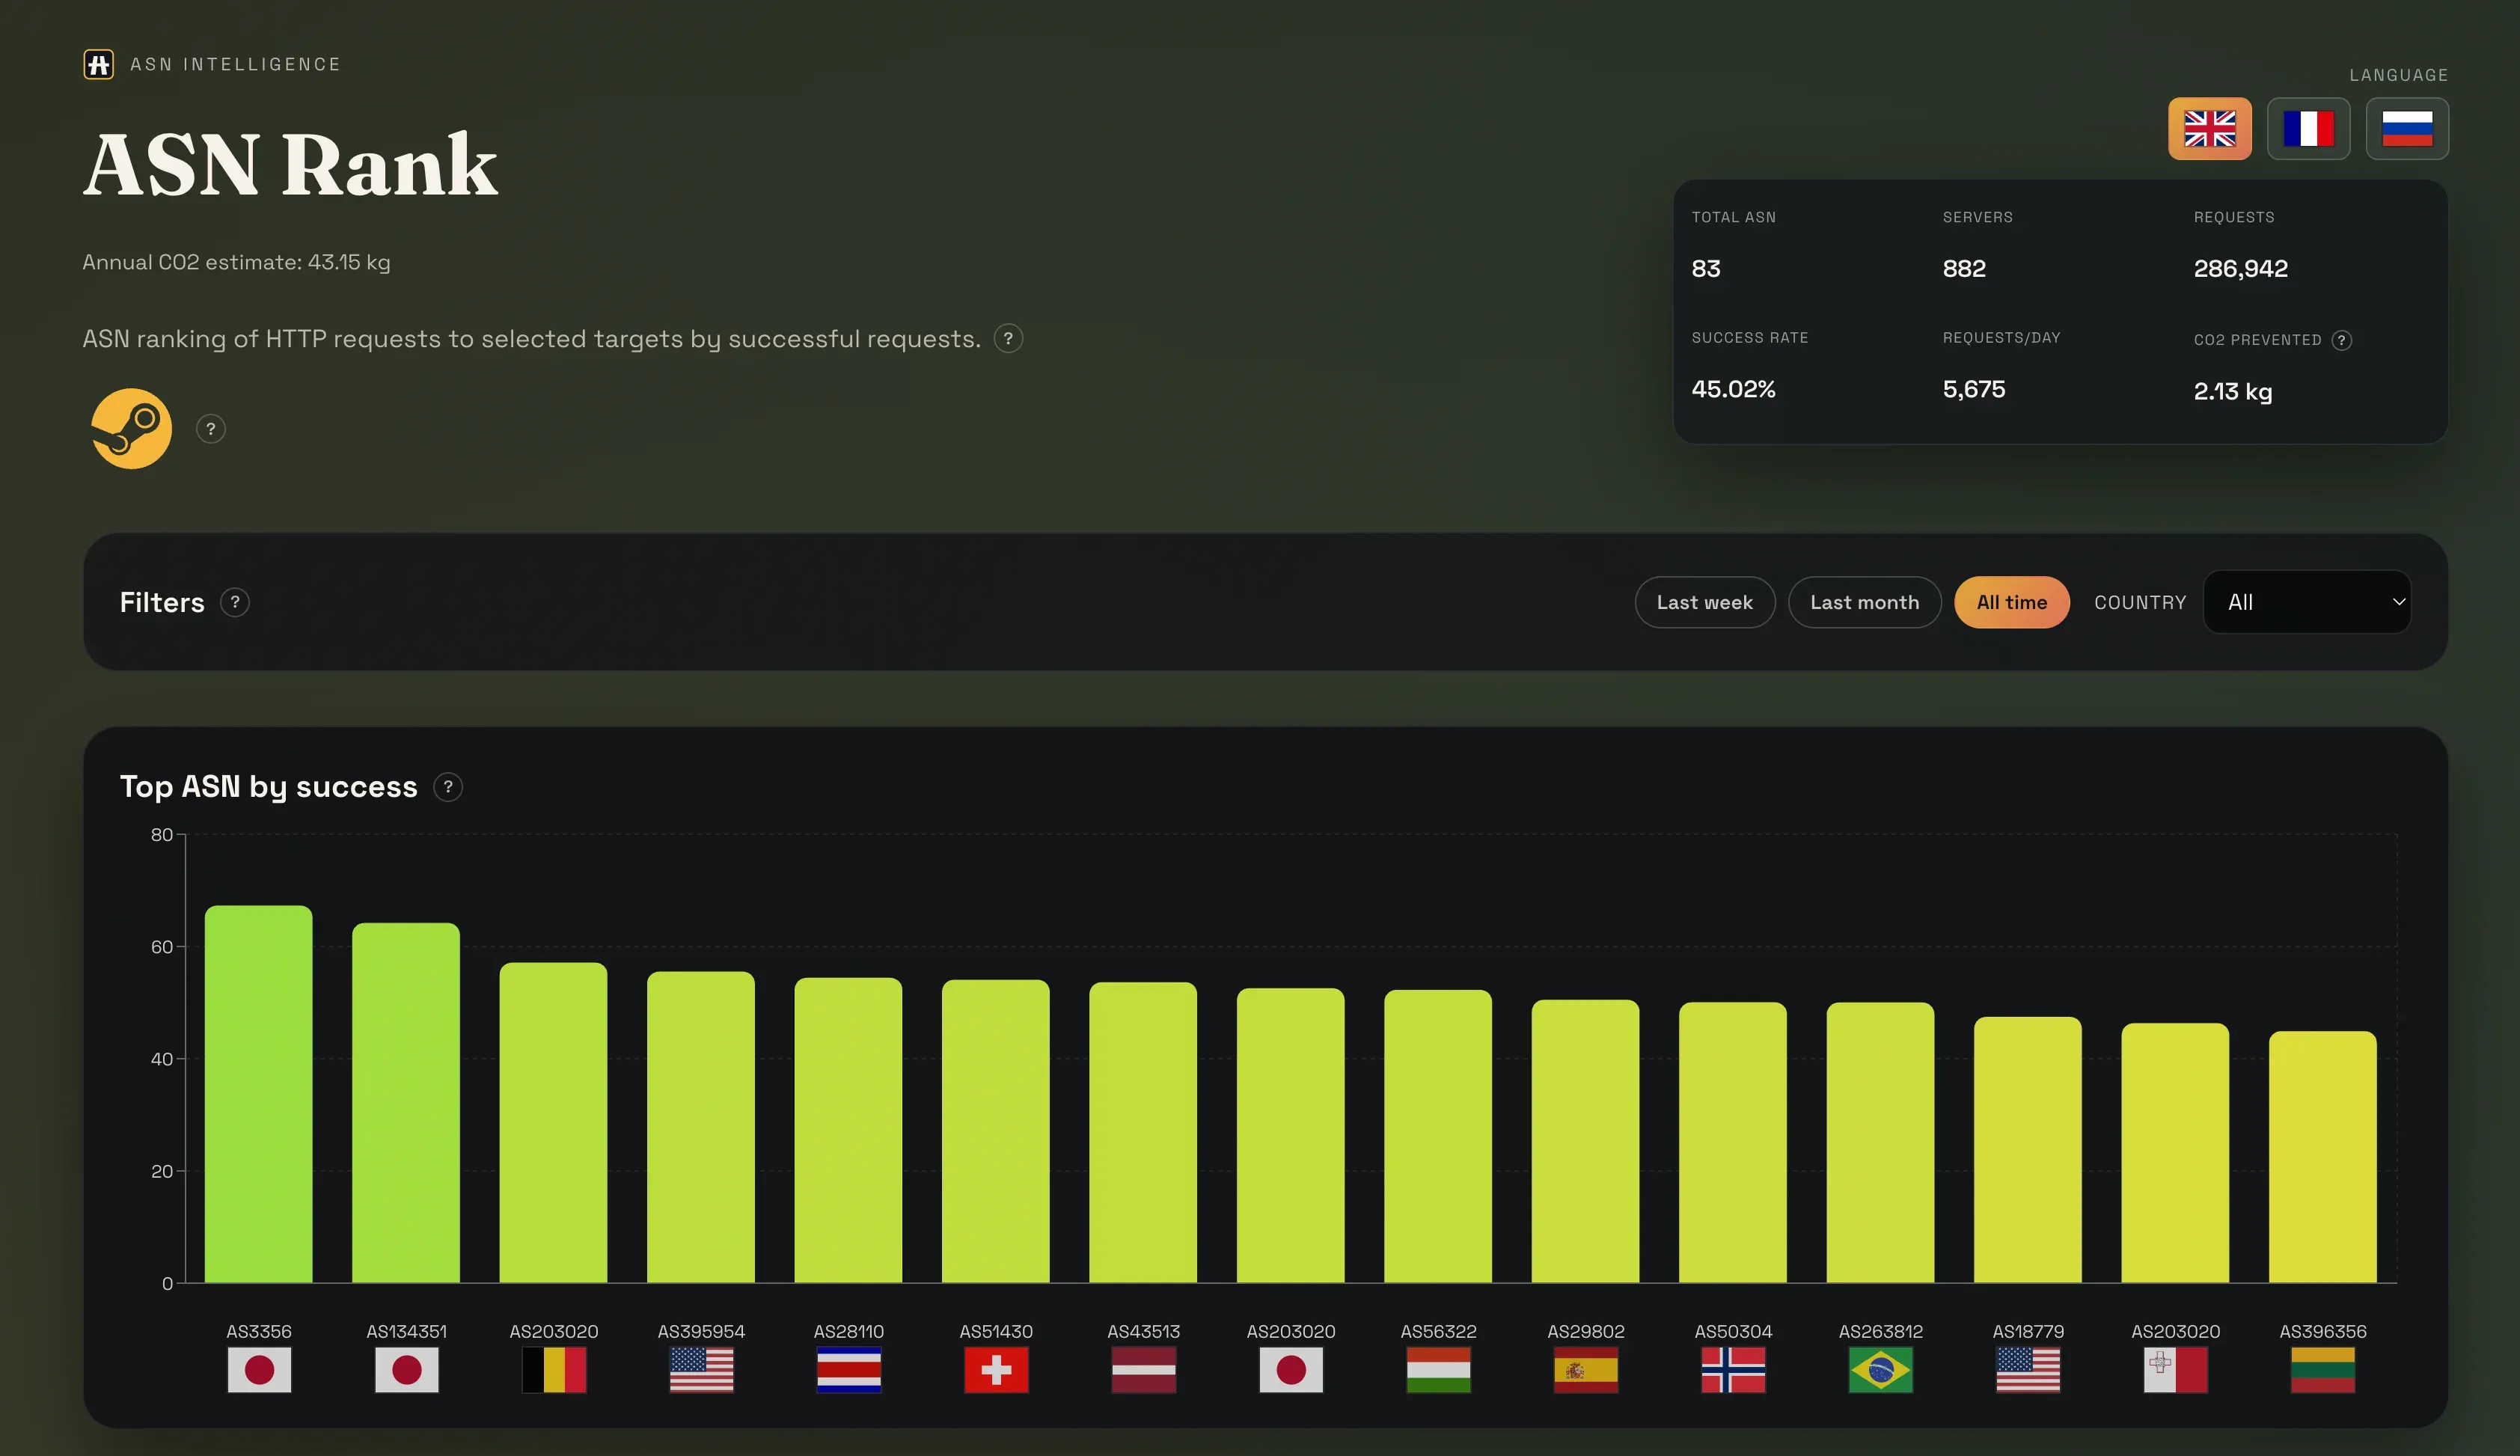Click the ASN Rank title
Screen dimensions: 2520x1456
(x=290, y=162)
